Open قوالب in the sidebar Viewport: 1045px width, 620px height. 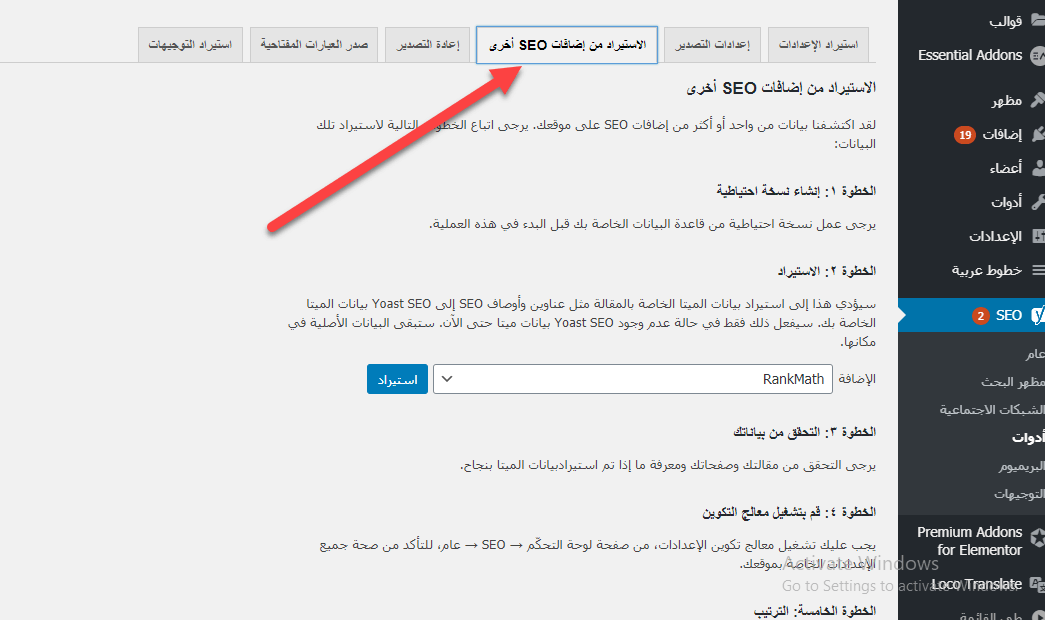[1006, 21]
